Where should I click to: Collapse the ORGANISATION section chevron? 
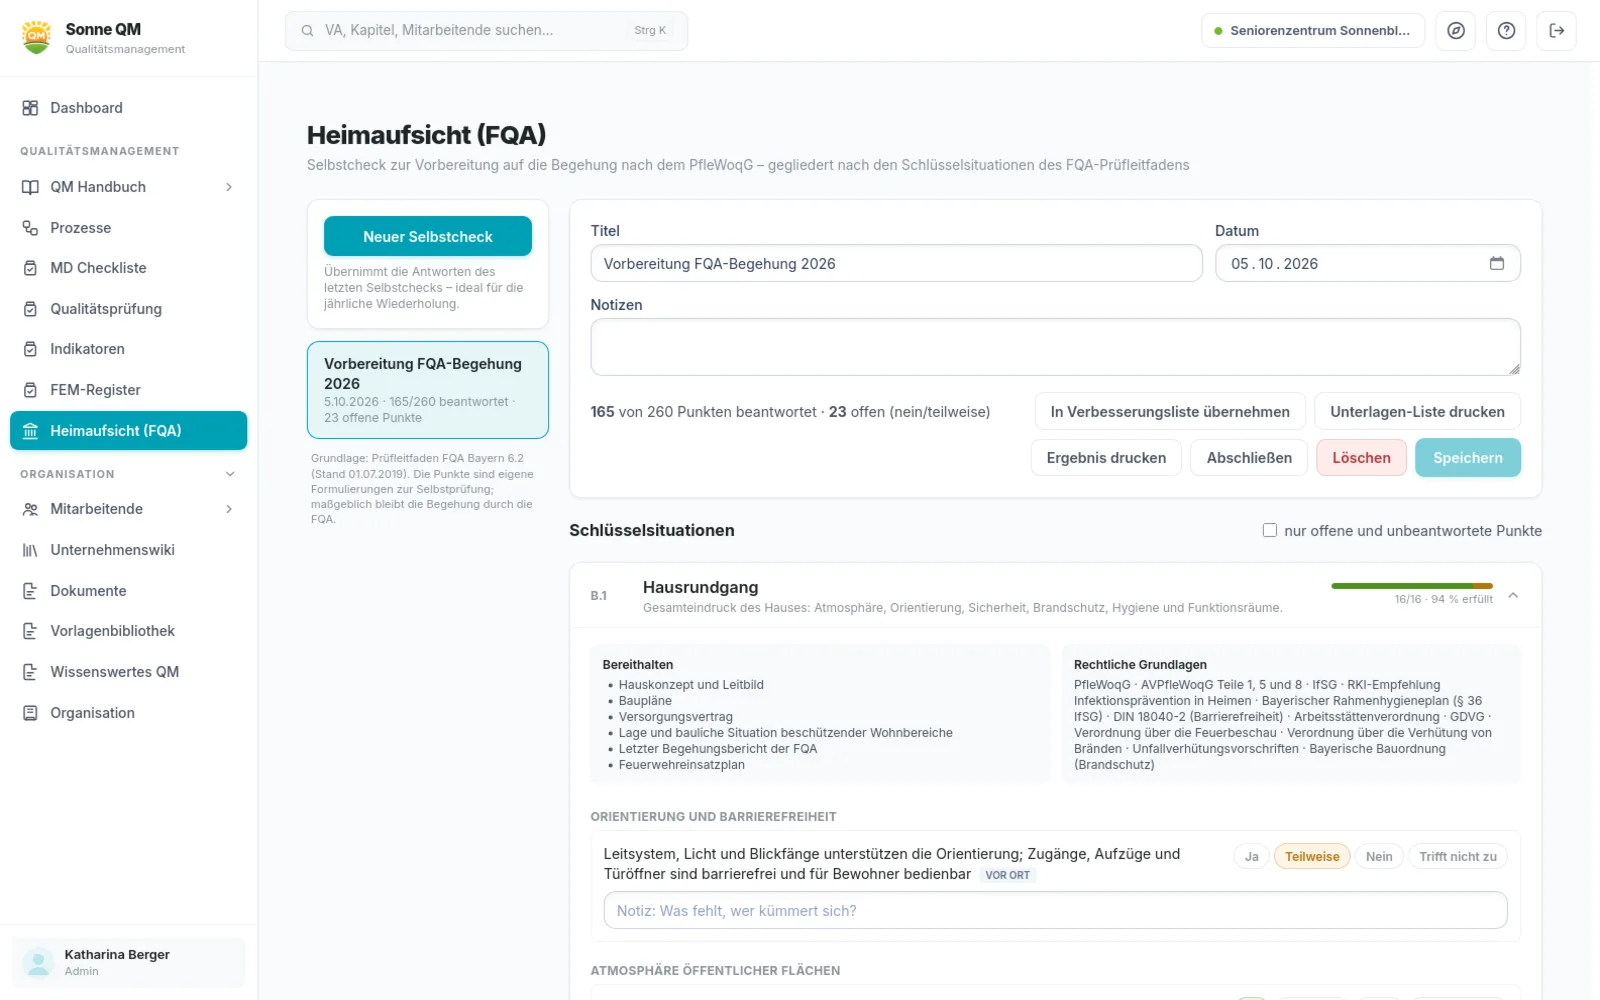(230, 474)
